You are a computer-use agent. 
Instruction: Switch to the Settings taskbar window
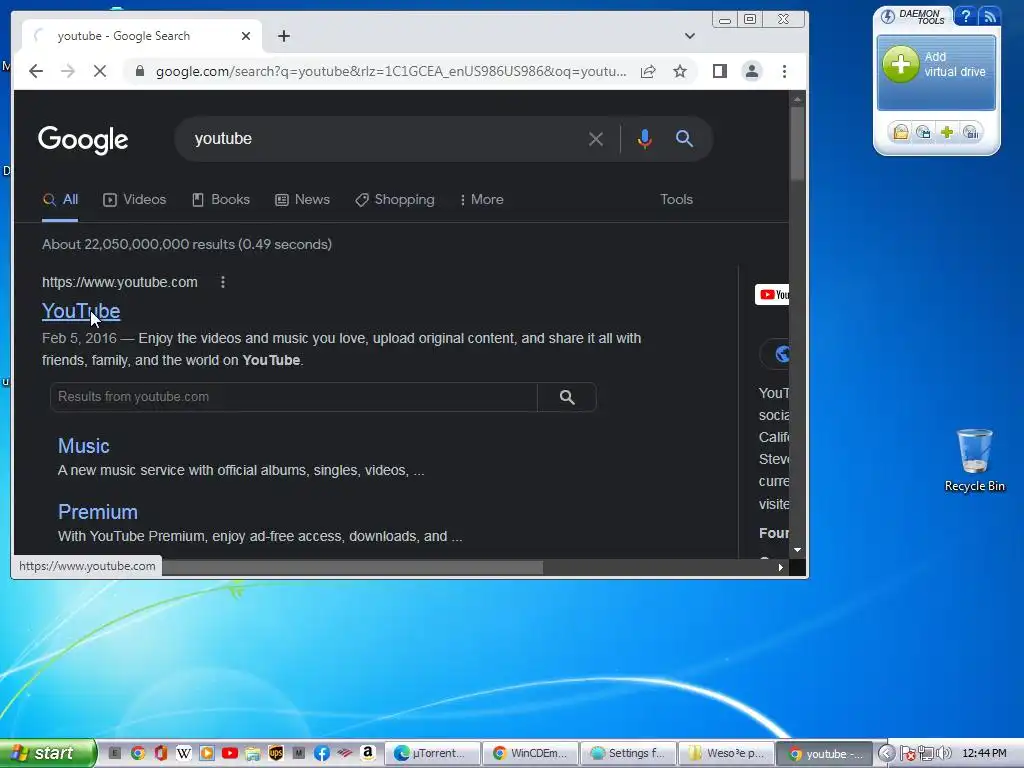click(x=628, y=754)
